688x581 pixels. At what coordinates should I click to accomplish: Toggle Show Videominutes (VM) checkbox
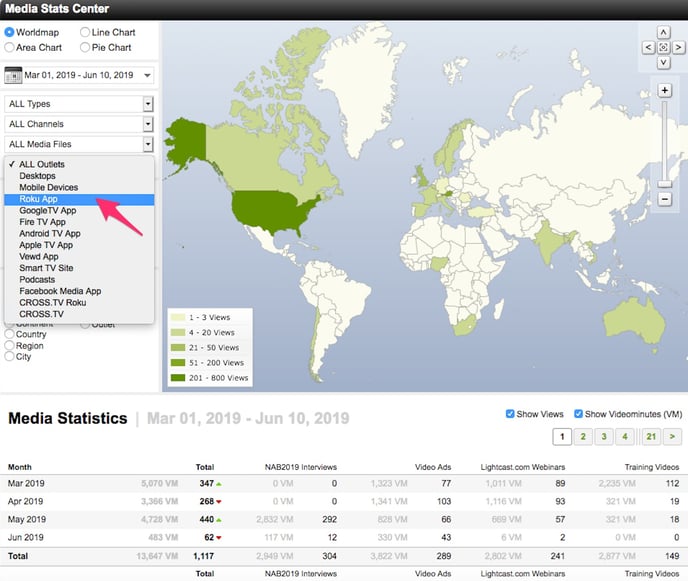[x=577, y=414]
